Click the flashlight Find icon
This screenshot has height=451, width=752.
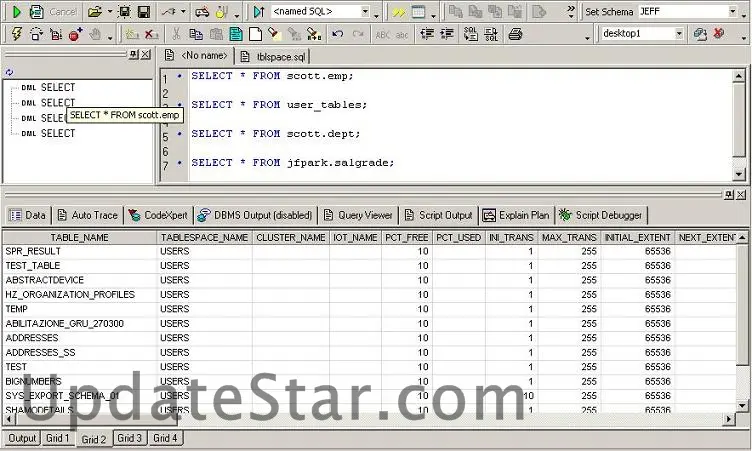(273, 33)
